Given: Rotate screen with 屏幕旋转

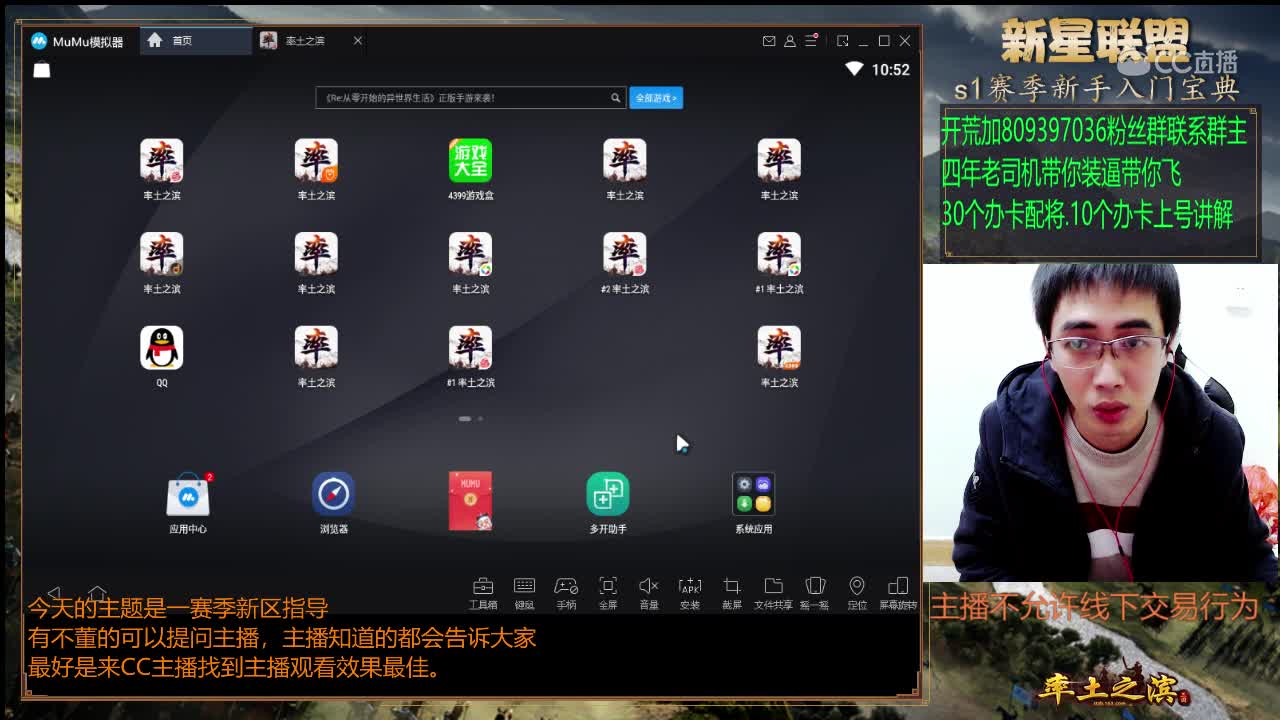Looking at the screenshot, I should (898, 592).
